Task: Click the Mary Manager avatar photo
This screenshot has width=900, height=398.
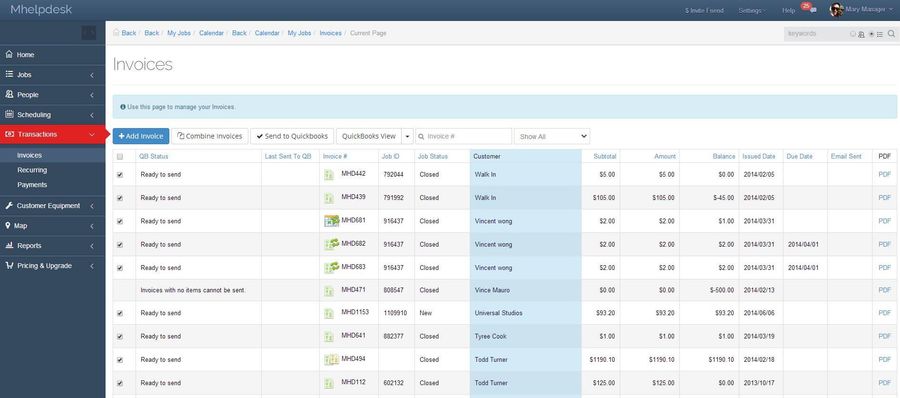Action: (x=836, y=10)
